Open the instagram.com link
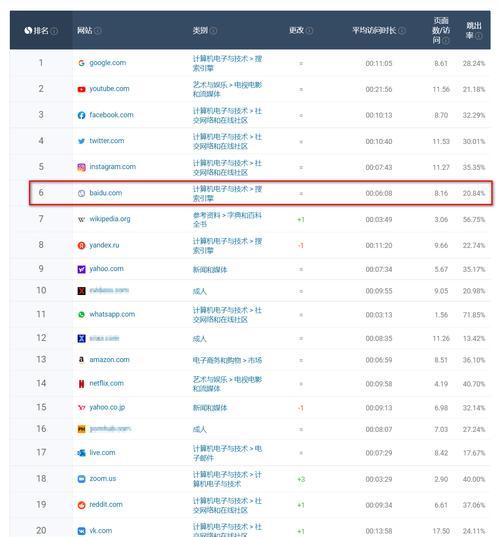Viewport: 500px width, 537px height. coord(112,167)
